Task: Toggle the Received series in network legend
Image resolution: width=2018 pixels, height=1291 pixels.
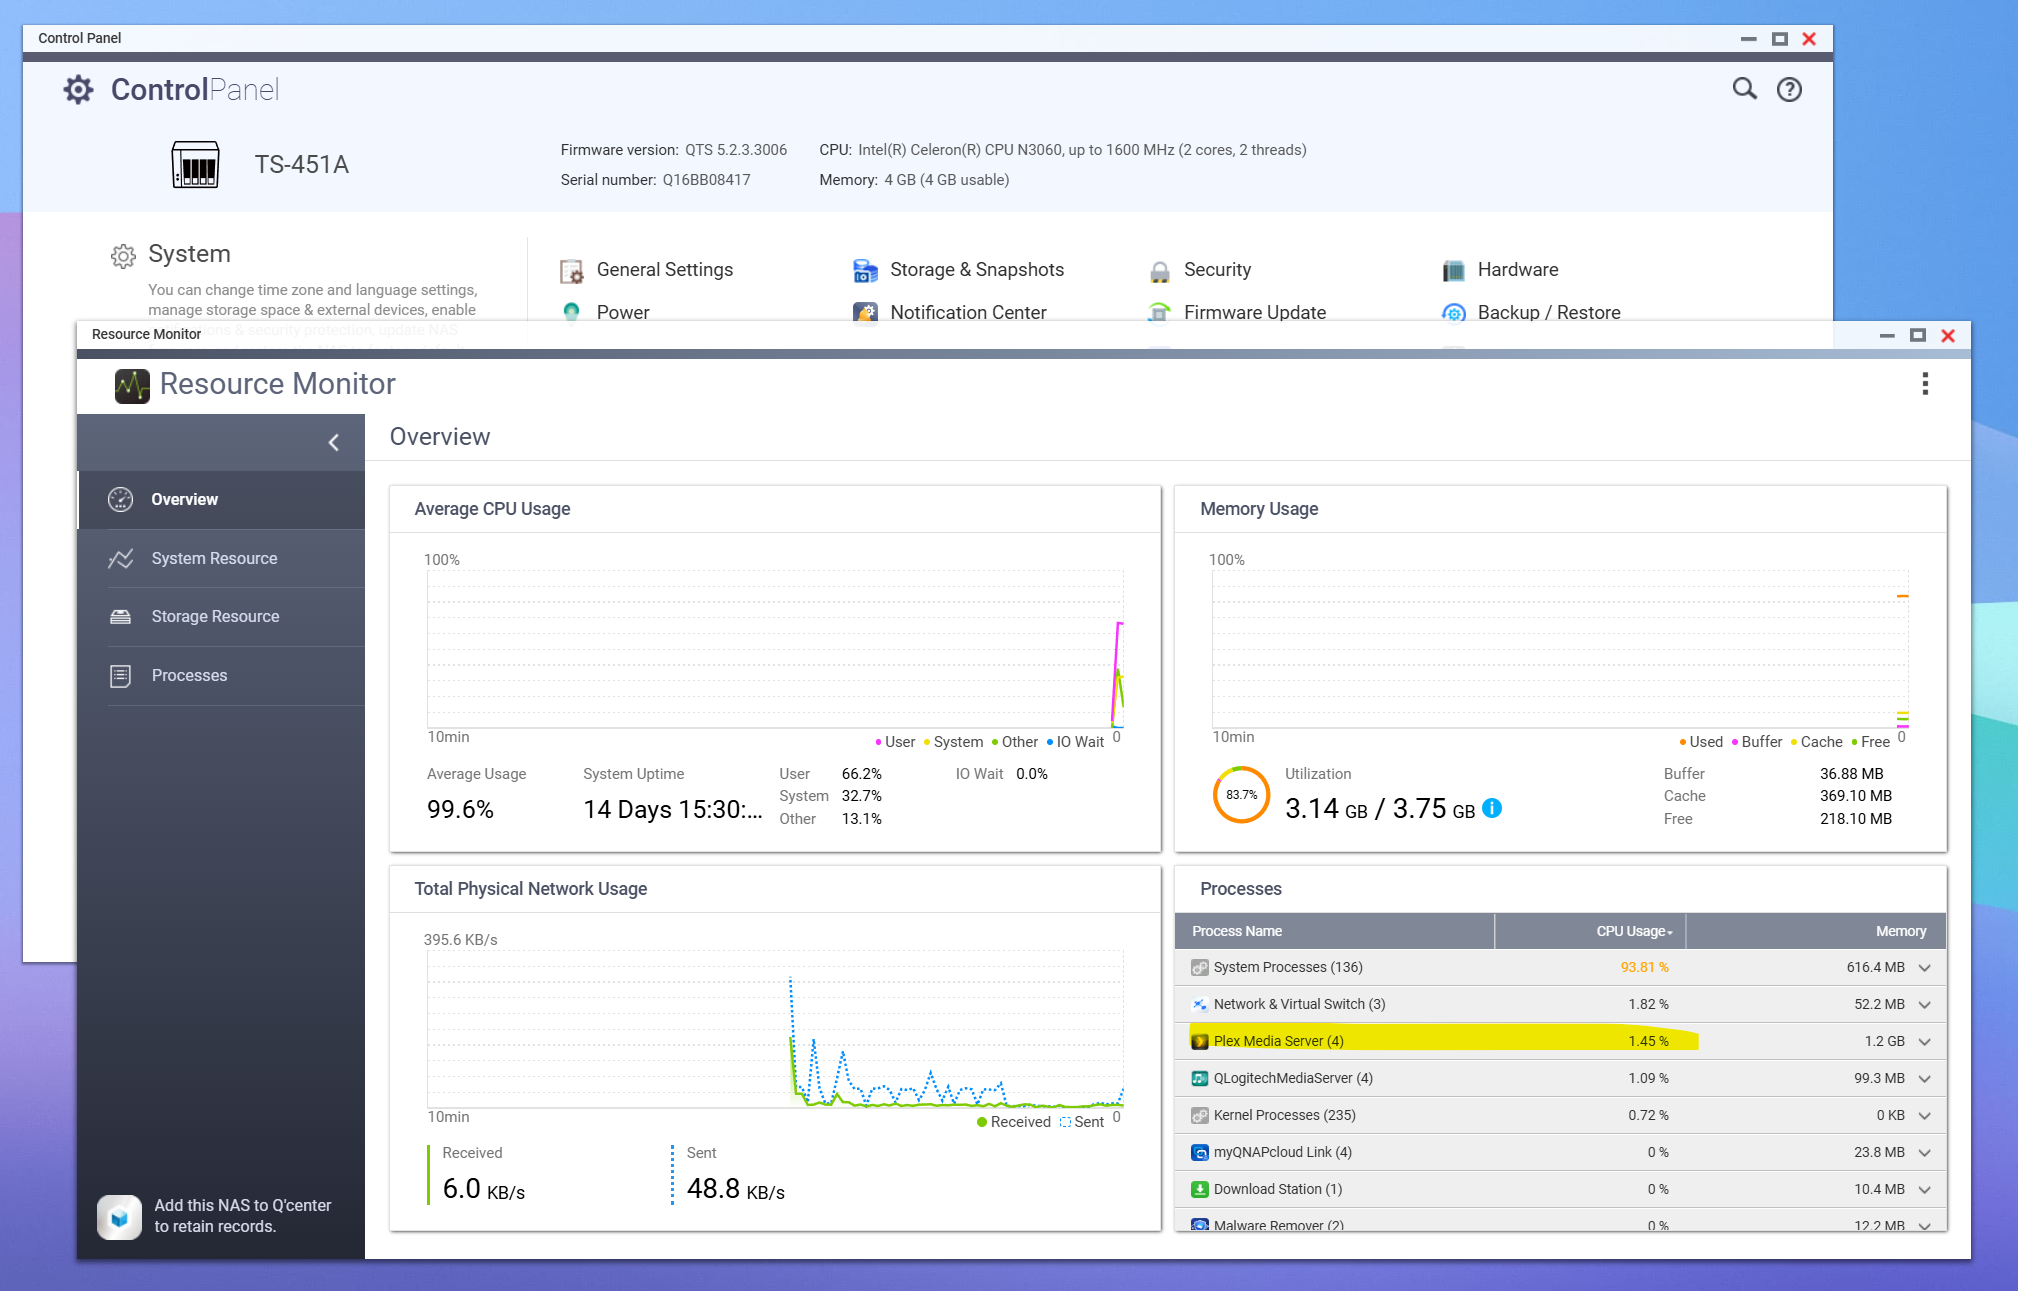Action: click(x=1014, y=1122)
